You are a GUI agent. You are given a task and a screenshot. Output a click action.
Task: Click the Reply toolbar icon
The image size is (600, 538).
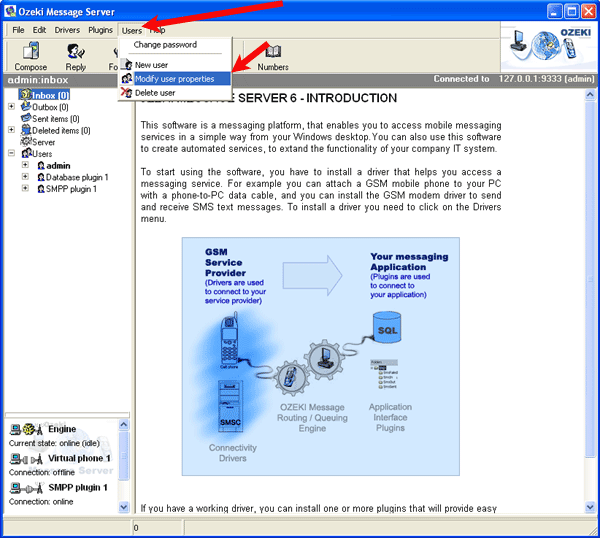(76, 51)
